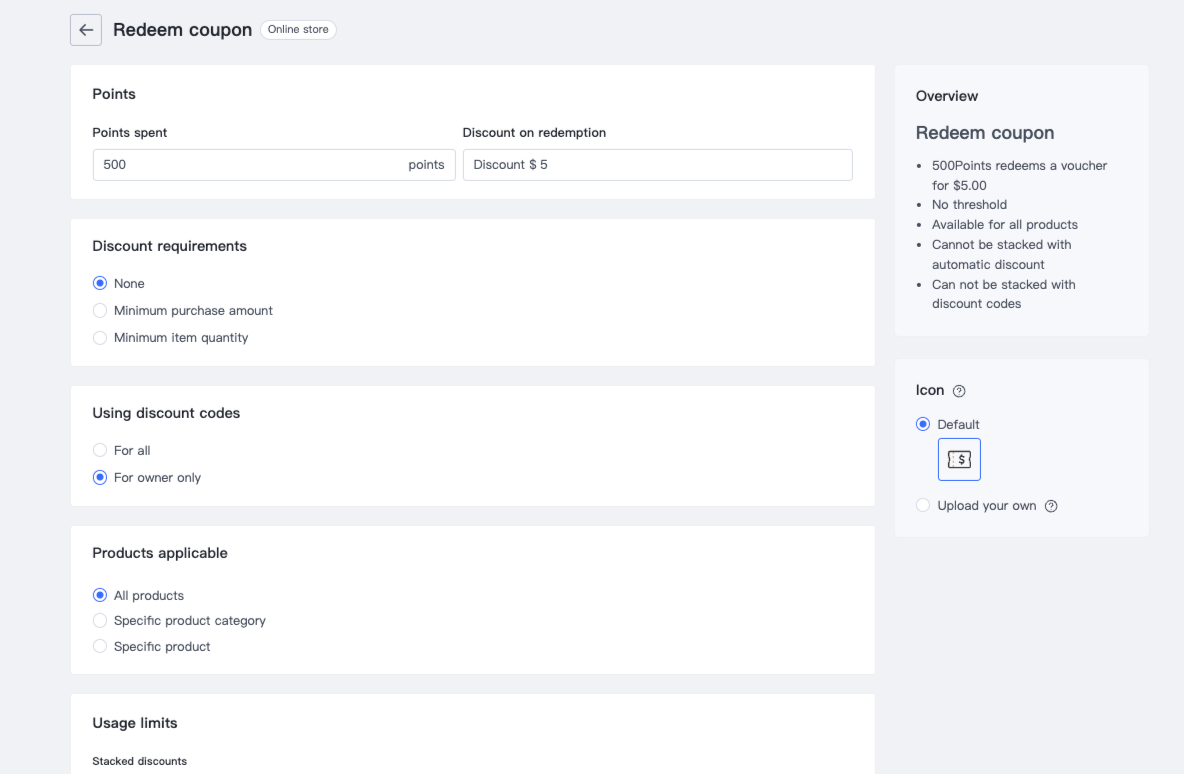Select the Specific product option
The height and width of the screenshot is (774, 1184).
coord(100,647)
